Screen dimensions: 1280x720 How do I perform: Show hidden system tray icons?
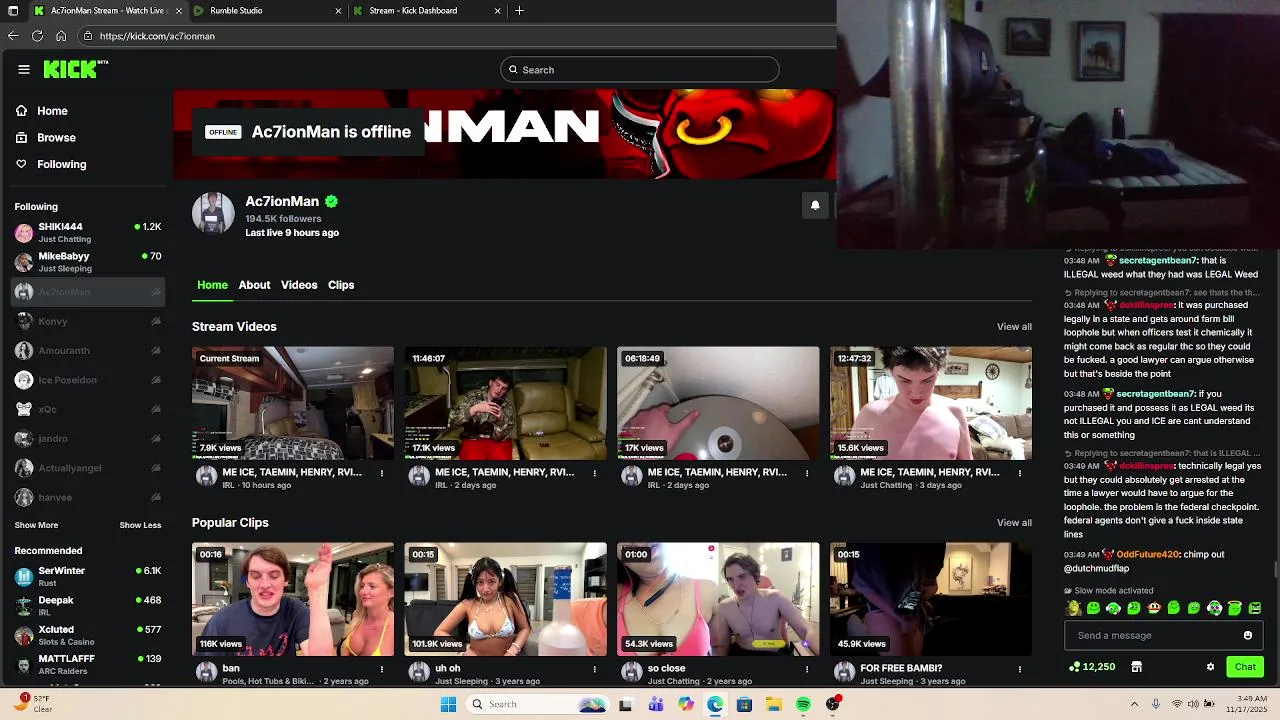pyautogui.click(x=1135, y=704)
